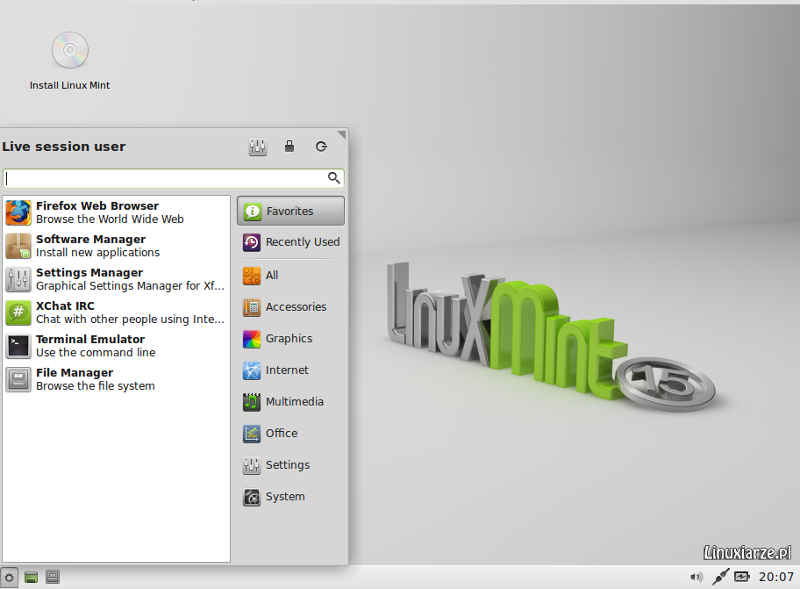Launch the Terminal Emulator
800x589 pixels.
click(x=116, y=346)
